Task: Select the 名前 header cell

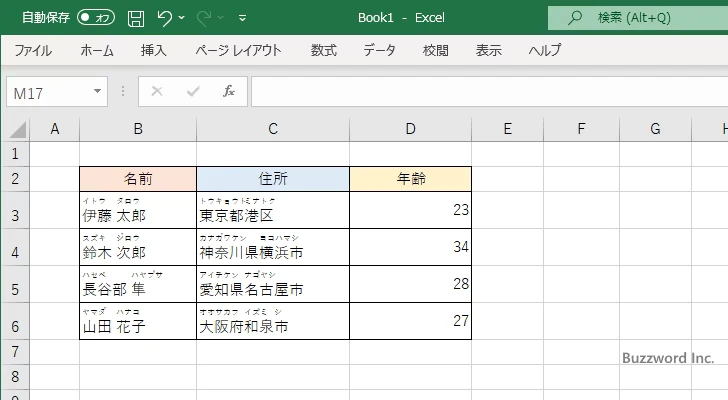Action: tap(138, 179)
